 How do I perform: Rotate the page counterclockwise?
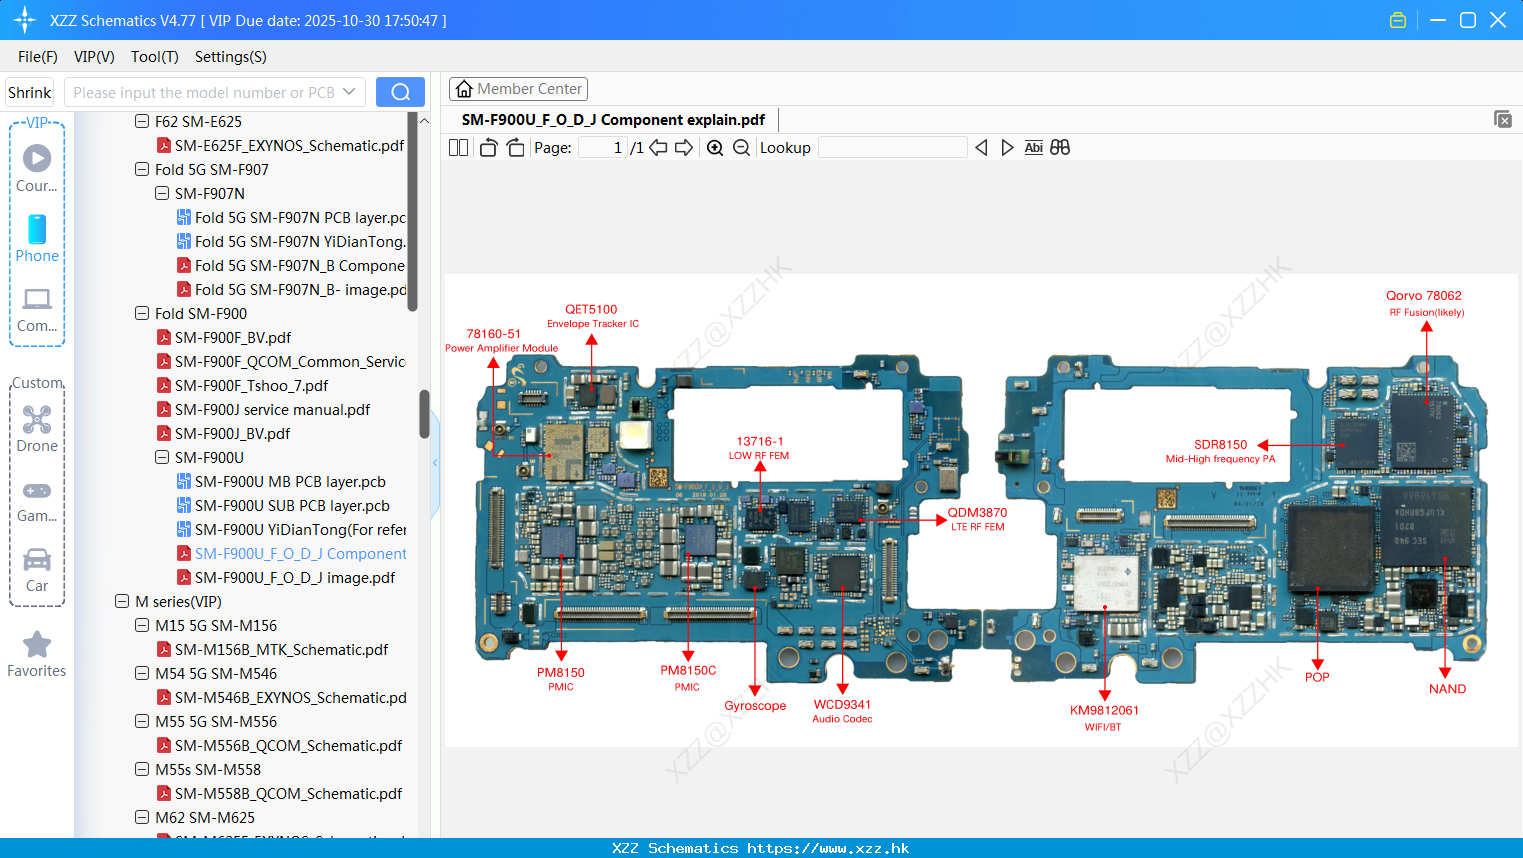[488, 148]
